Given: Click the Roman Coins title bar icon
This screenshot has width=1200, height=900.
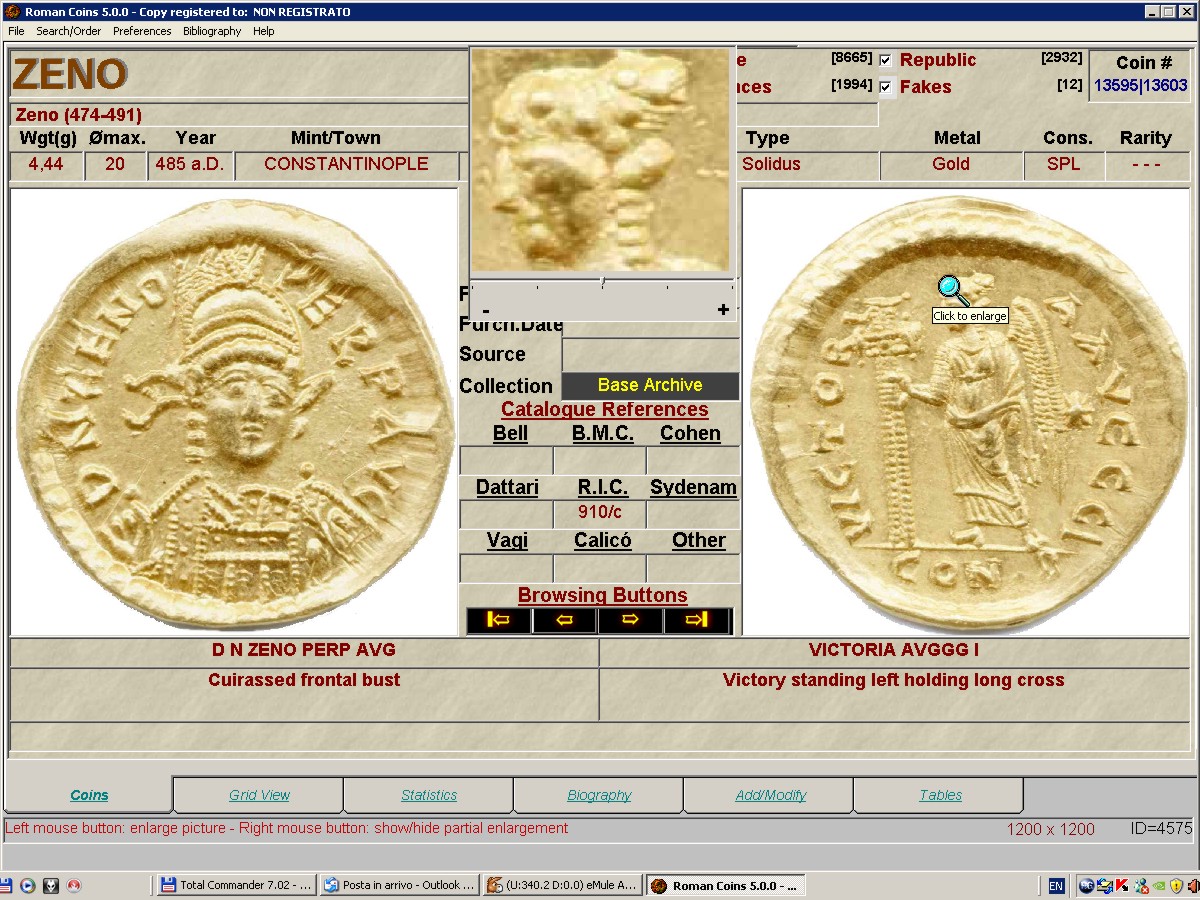Looking at the screenshot, I should (x=12, y=12).
